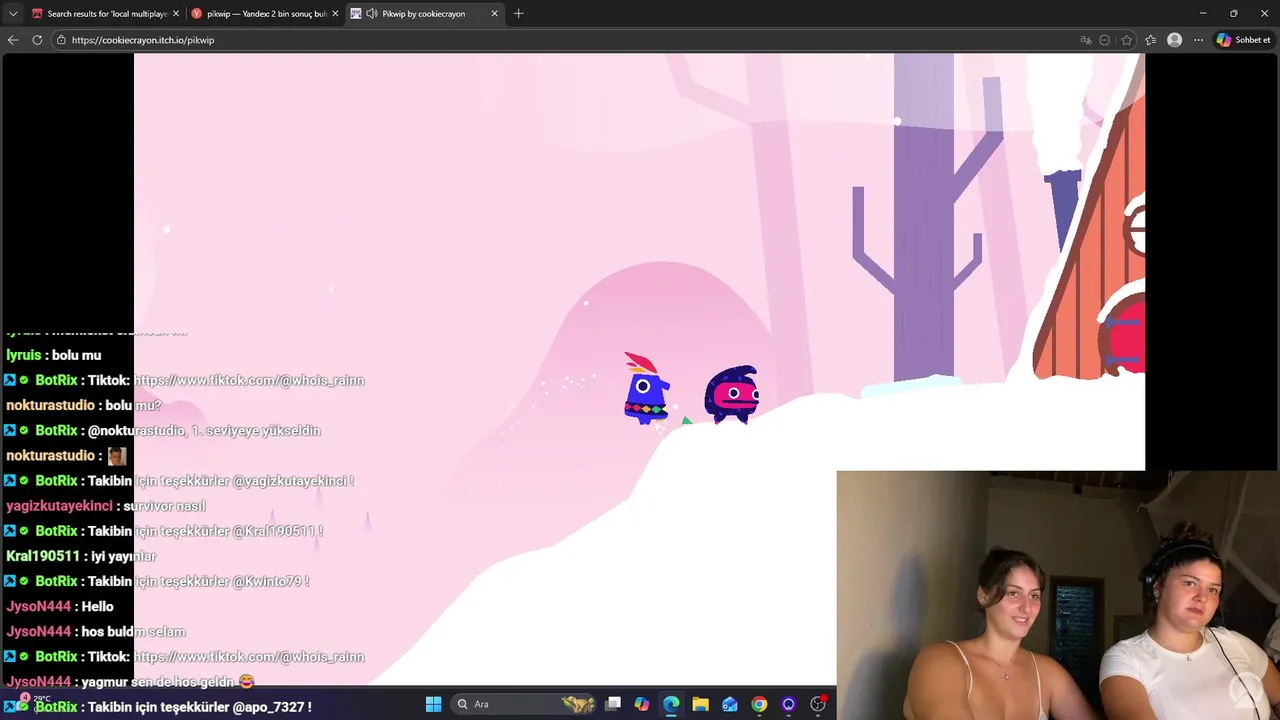1280x720 pixels.
Task: Click the blue bird character with red crest
Action: coord(645,389)
